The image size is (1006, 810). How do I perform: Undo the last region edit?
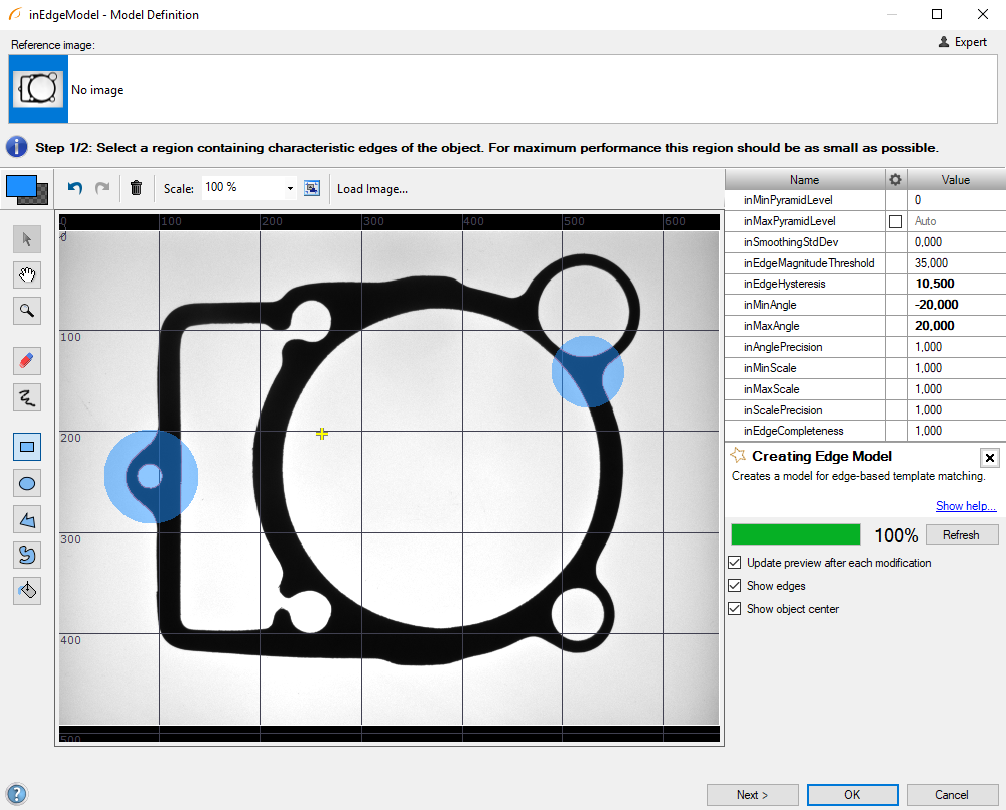(74, 188)
